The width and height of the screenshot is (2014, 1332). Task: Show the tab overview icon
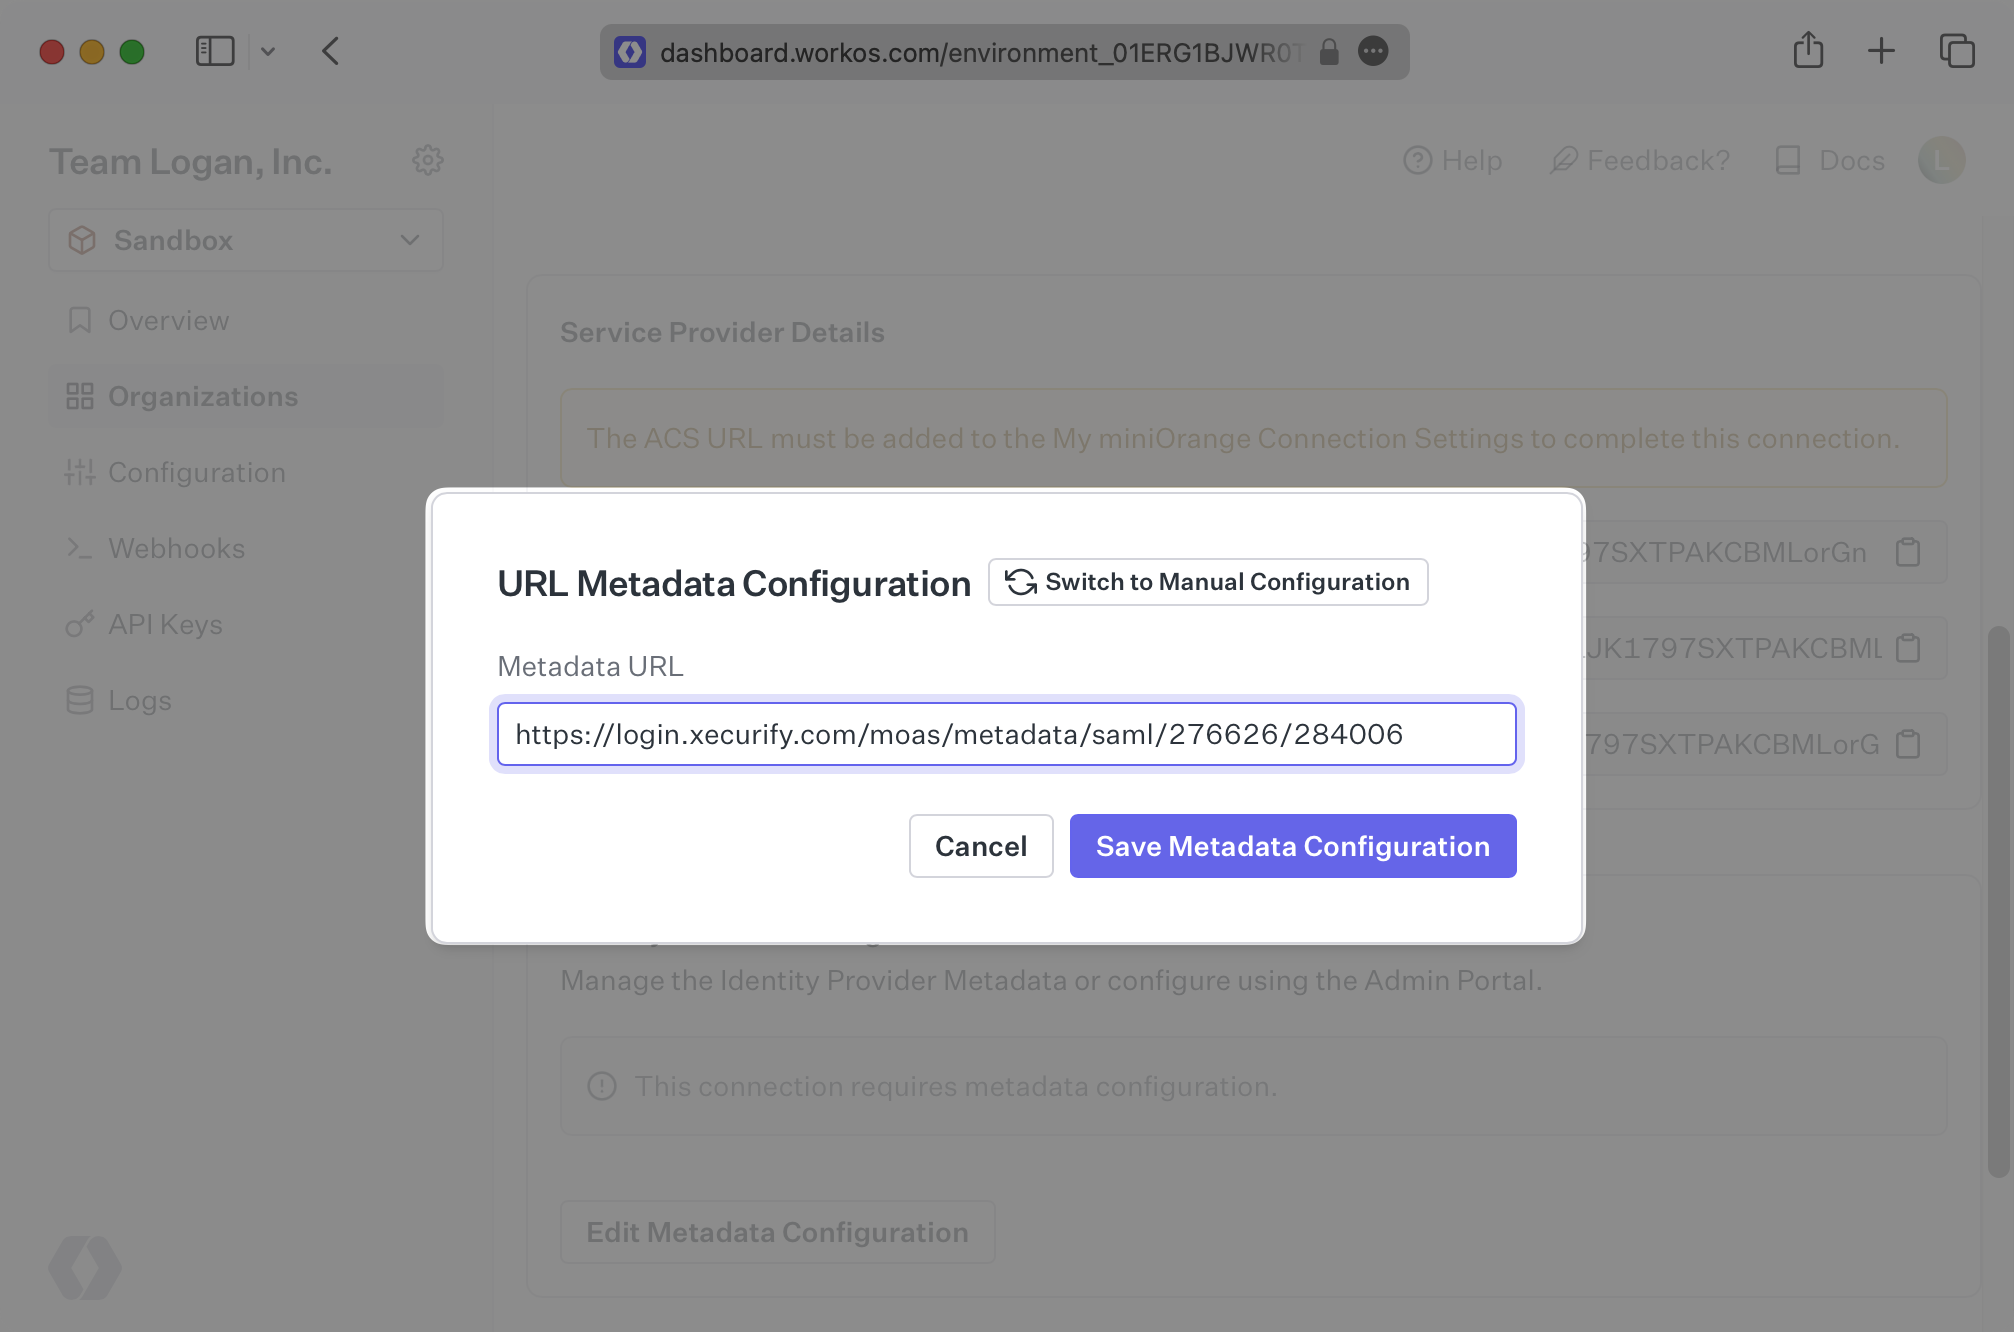(1957, 51)
